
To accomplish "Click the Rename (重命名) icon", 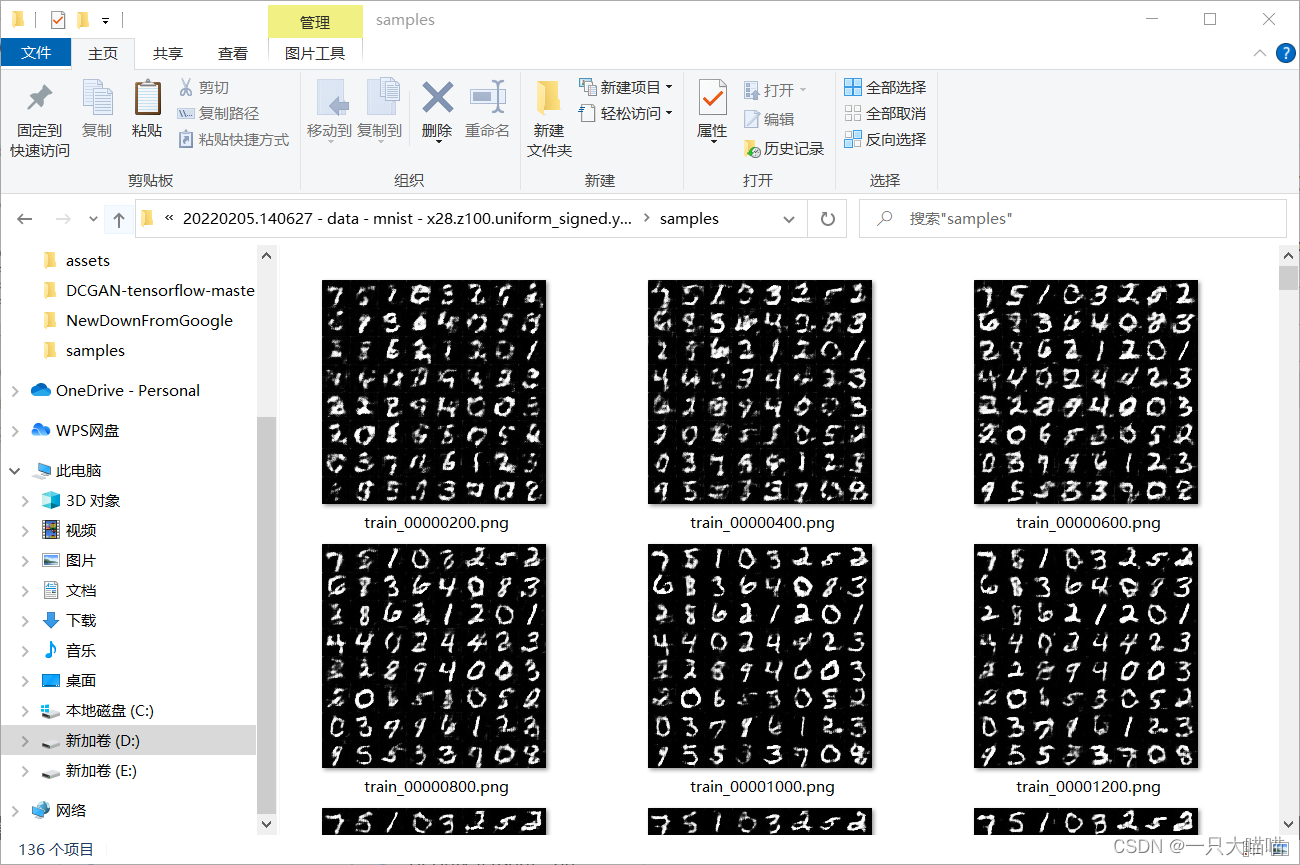I will (x=487, y=99).
